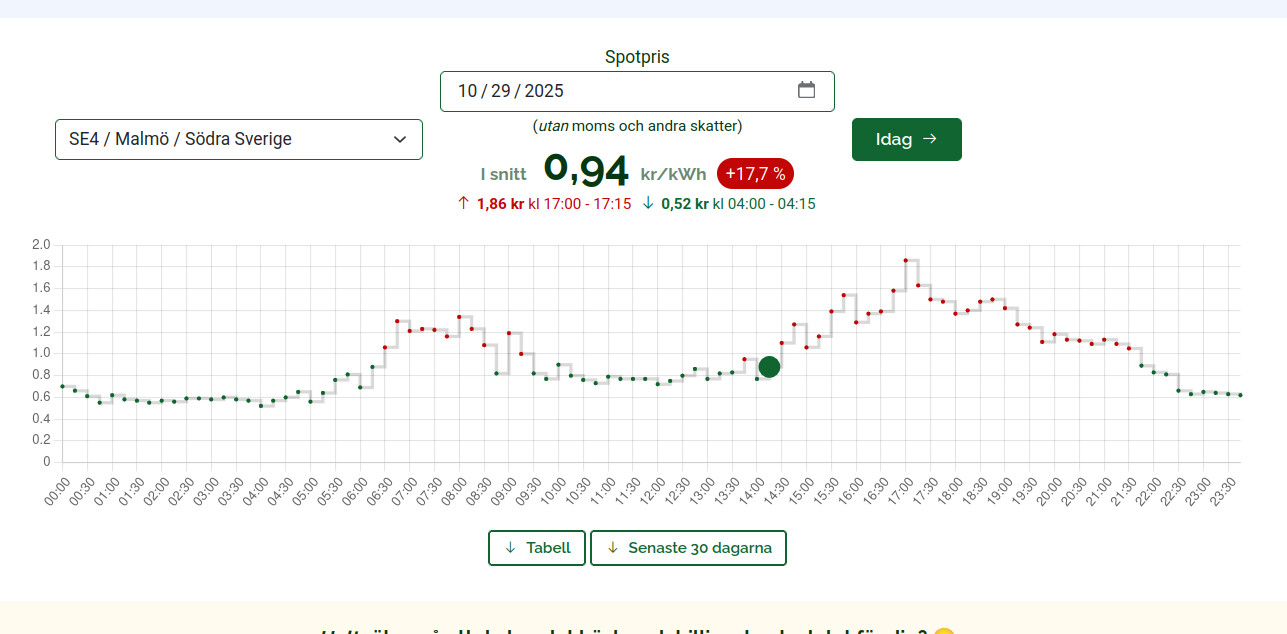Click the Idag button

tap(906, 139)
